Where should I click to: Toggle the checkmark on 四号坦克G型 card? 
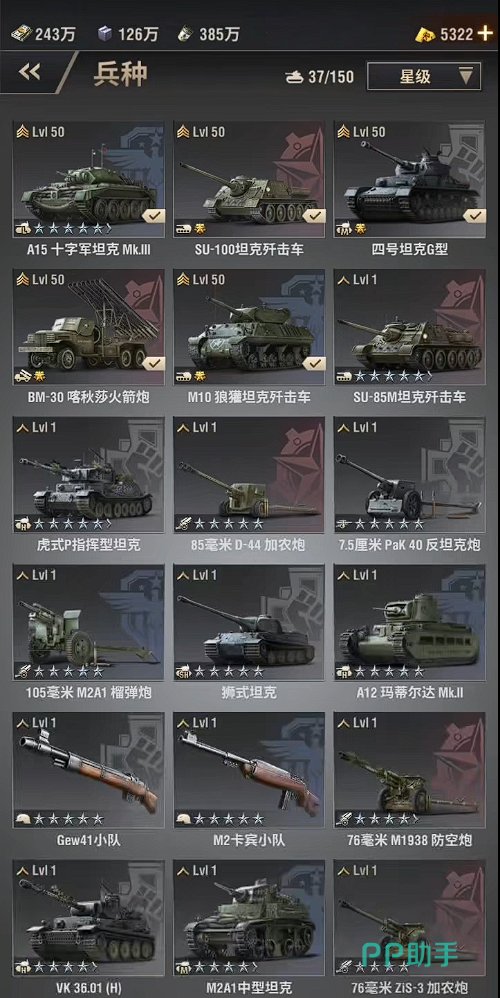473,216
